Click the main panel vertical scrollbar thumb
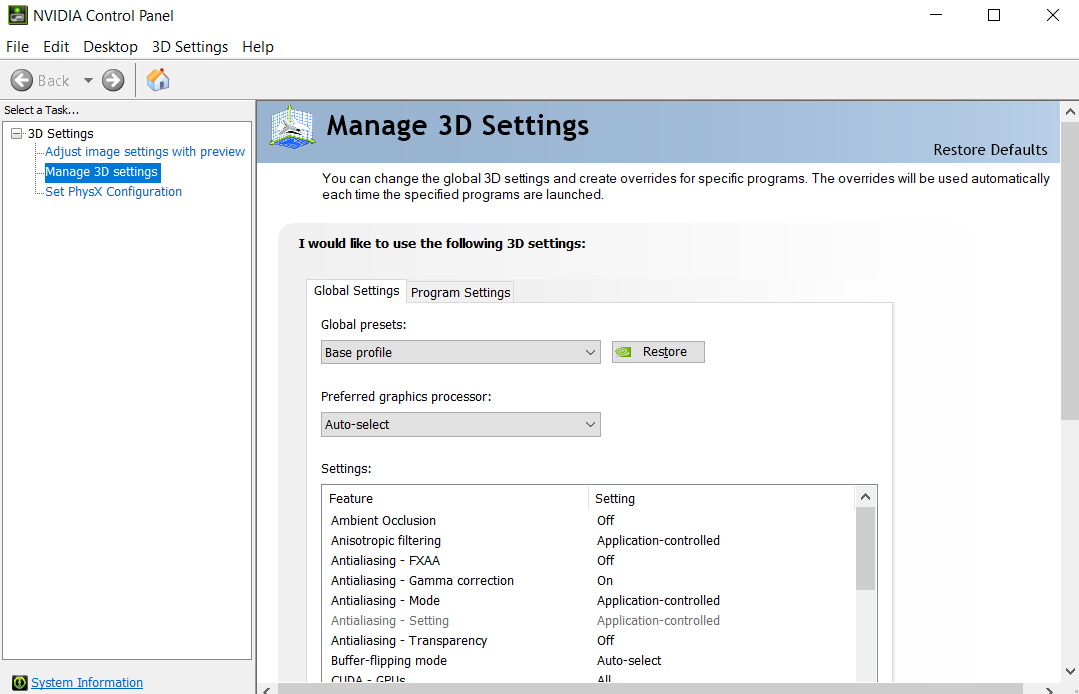 [x=1070, y=271]
